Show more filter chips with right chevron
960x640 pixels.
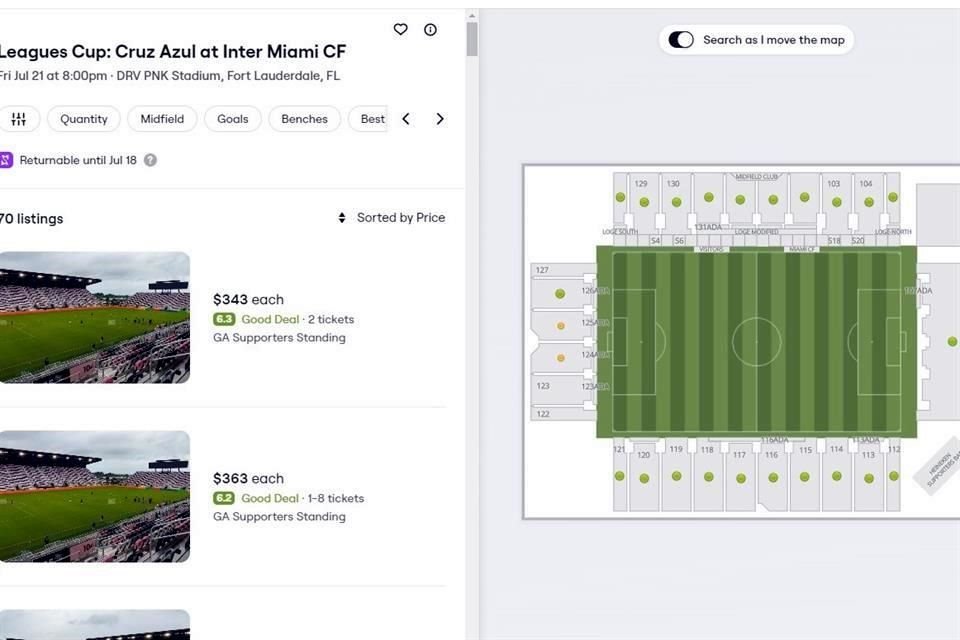tap(440, 119)
